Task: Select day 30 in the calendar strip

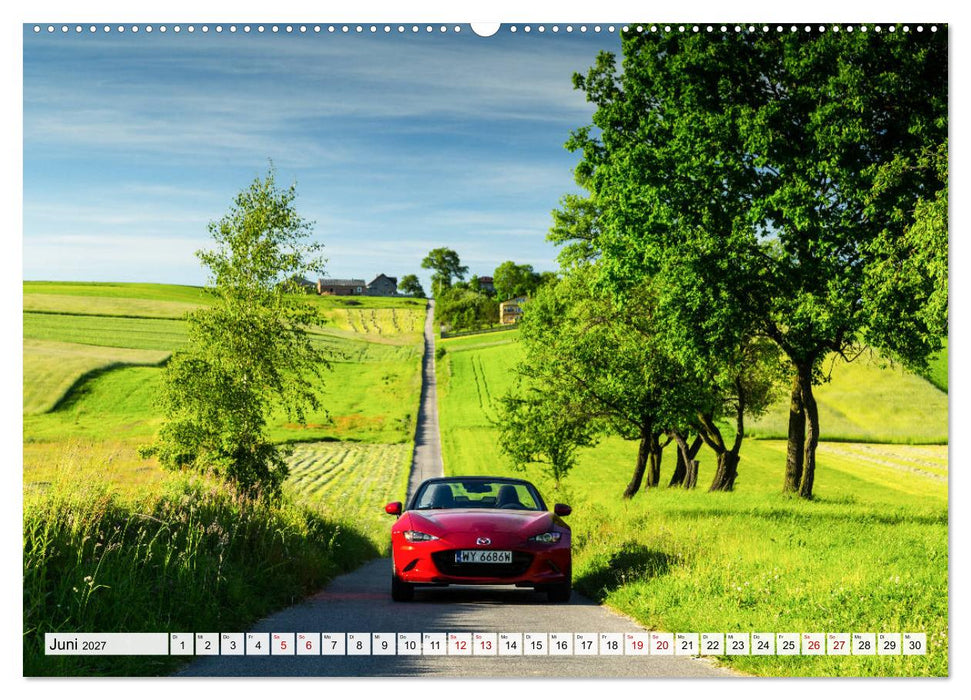Action: (x=915, y=644)
